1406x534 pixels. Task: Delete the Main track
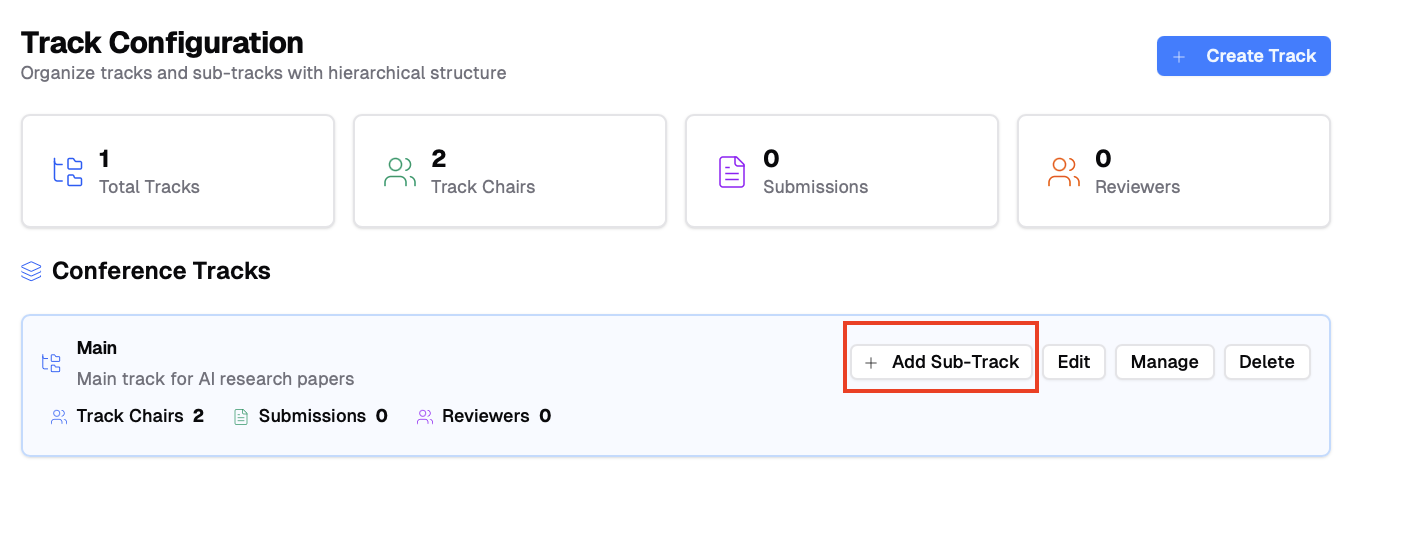coord(1266,362)
